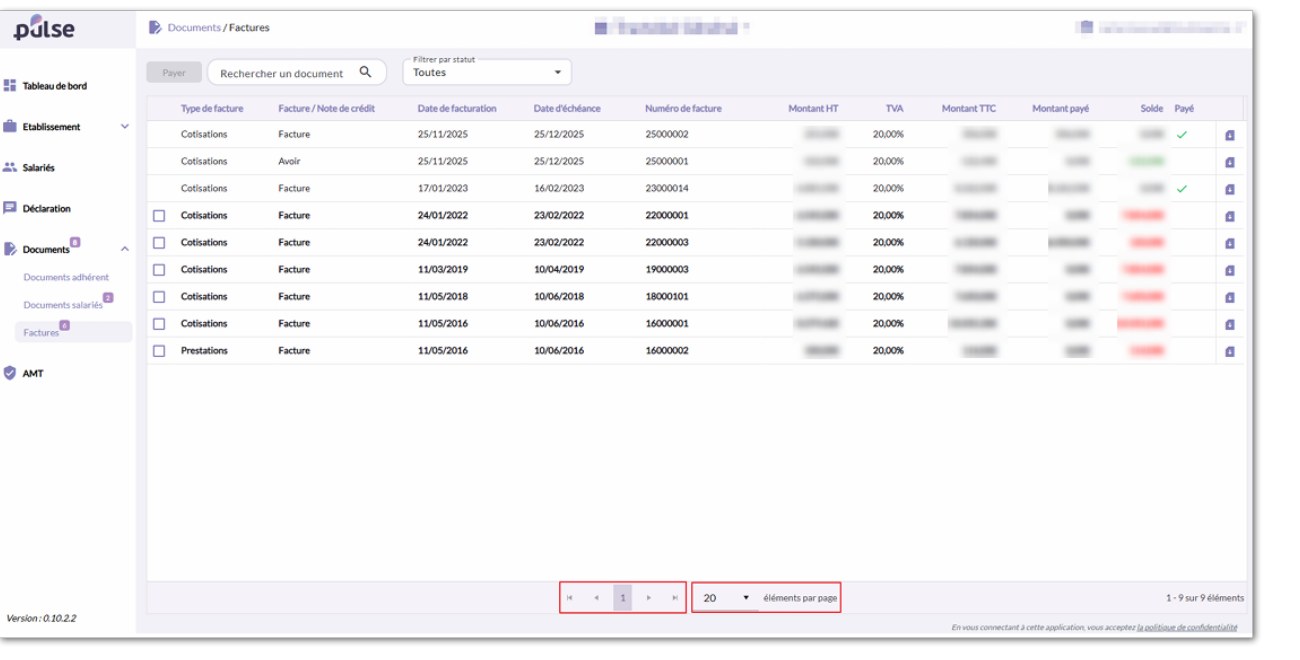
Task: Download the document for invoice 16000002
Action: tap(1230, 351)
